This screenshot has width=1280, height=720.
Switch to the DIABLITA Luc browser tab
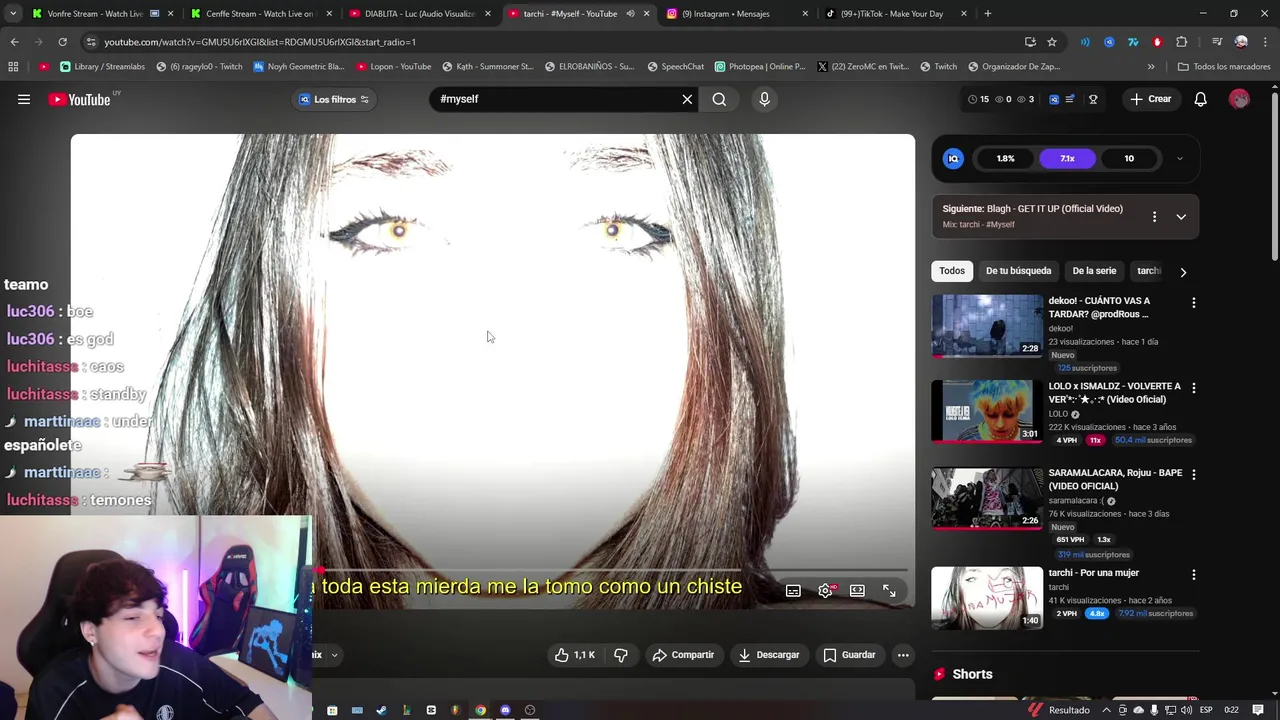pos(420,14)
